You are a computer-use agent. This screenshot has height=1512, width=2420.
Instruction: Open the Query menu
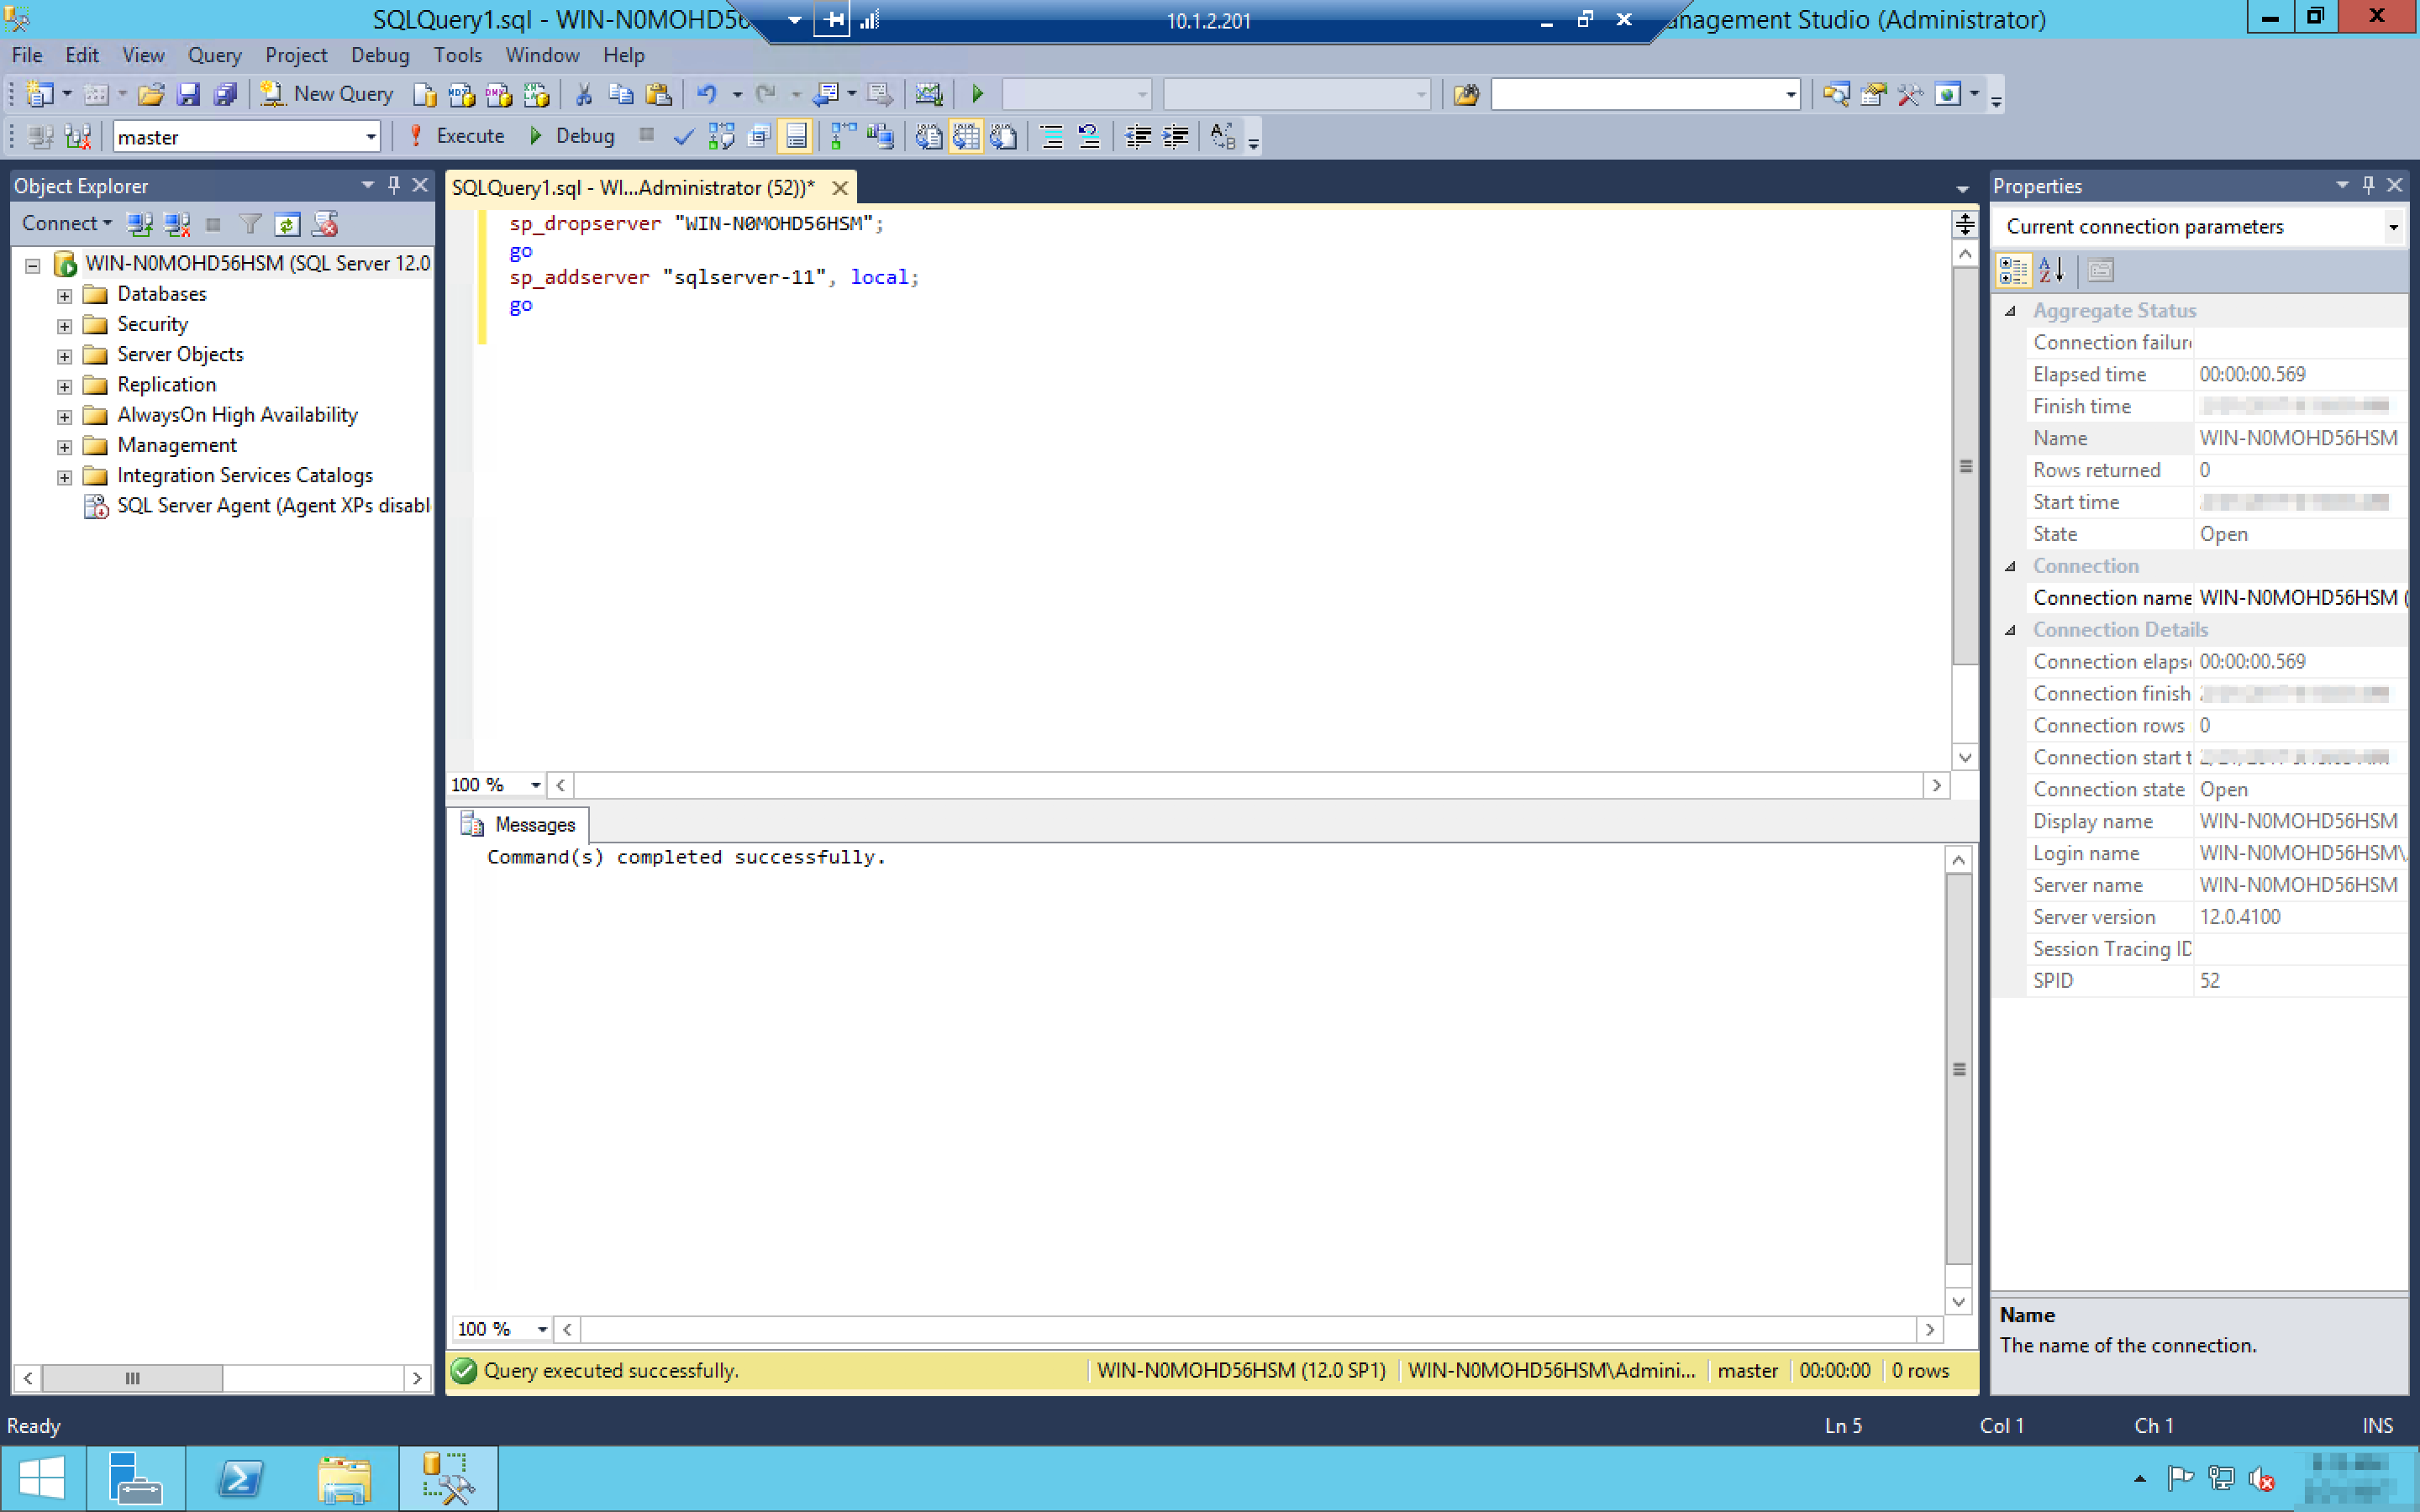pyautogui.click(x=214, y=55)
